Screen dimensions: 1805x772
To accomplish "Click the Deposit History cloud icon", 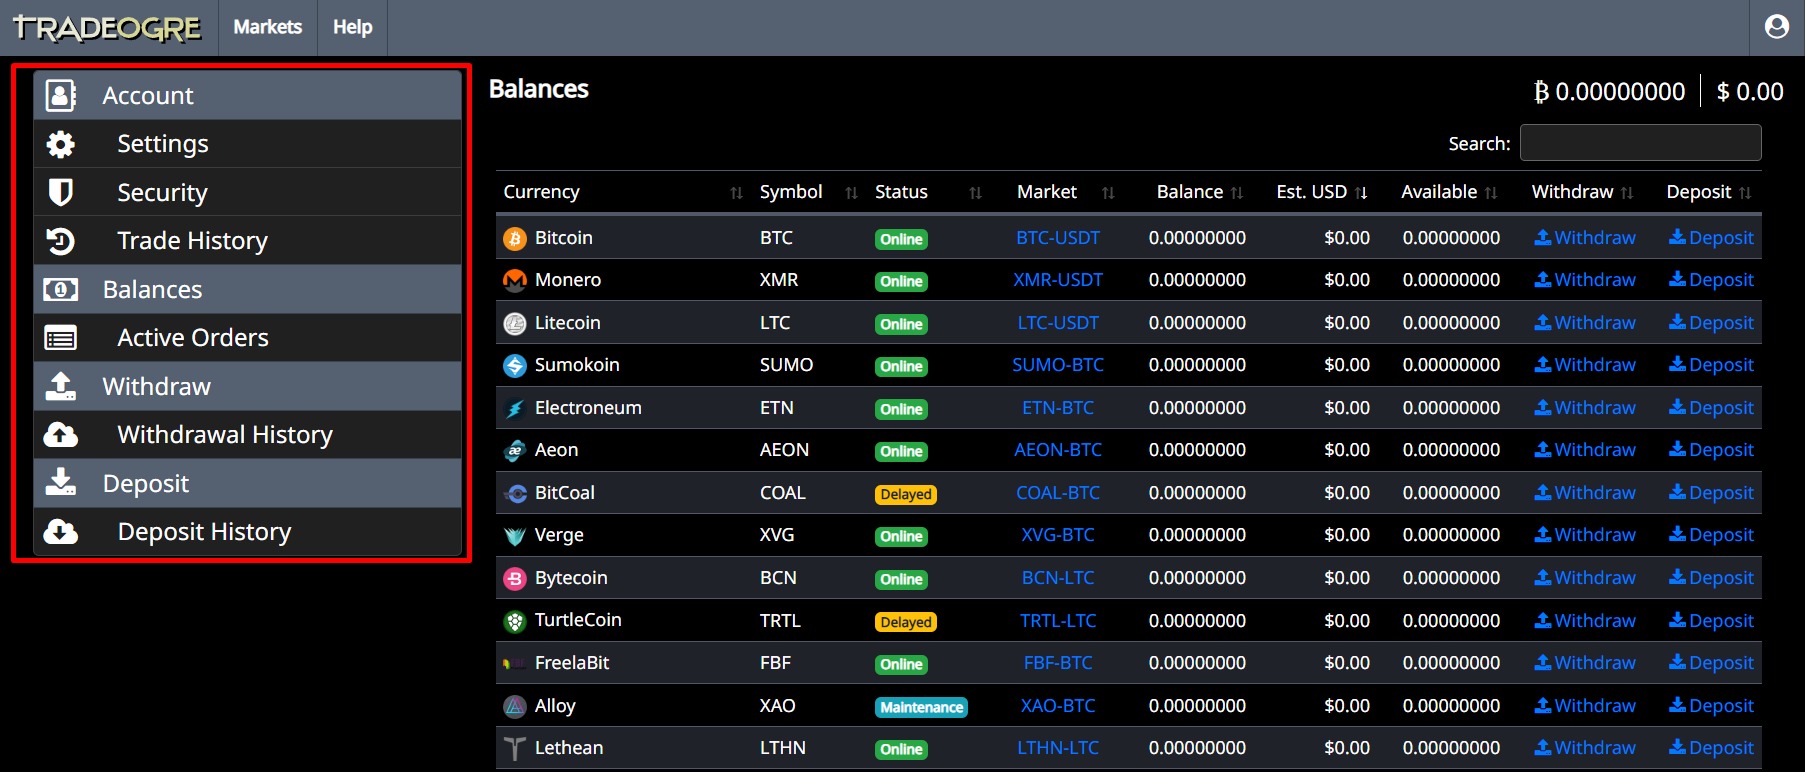I will point(61,532).
